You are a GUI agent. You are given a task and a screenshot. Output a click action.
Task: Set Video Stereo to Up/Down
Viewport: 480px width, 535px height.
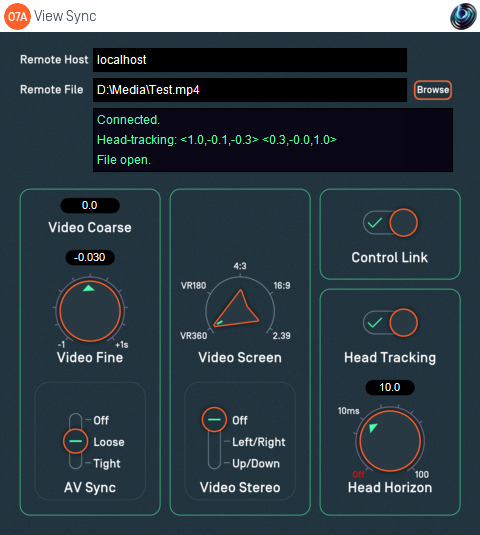[x=256, y=464]
